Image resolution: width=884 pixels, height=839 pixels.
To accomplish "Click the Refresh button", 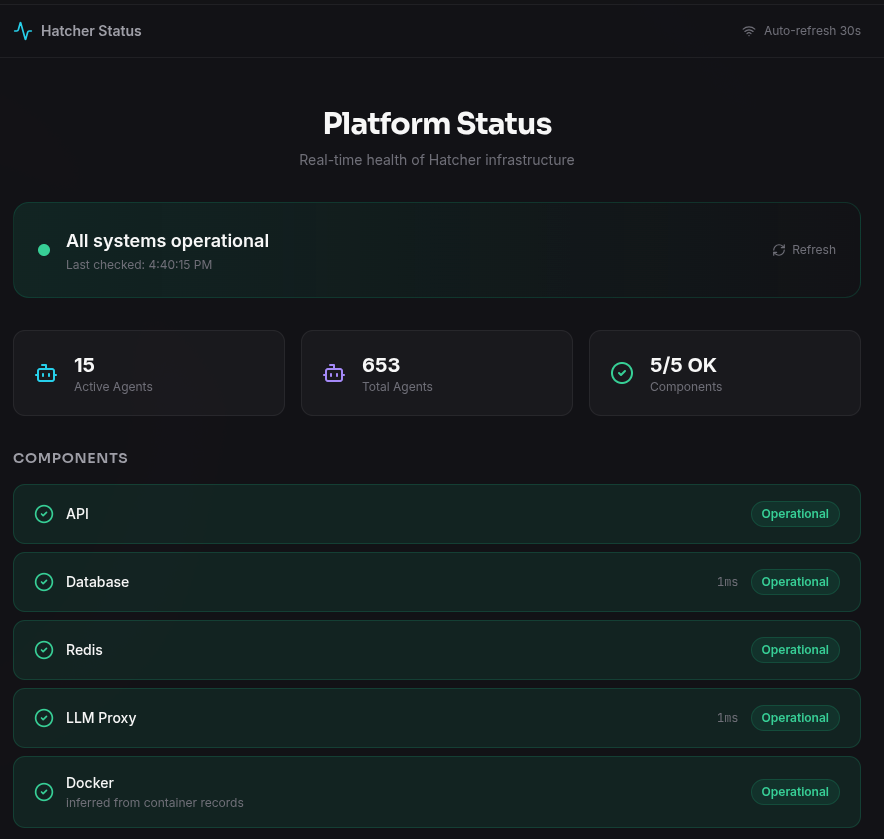I will [804, 250].
